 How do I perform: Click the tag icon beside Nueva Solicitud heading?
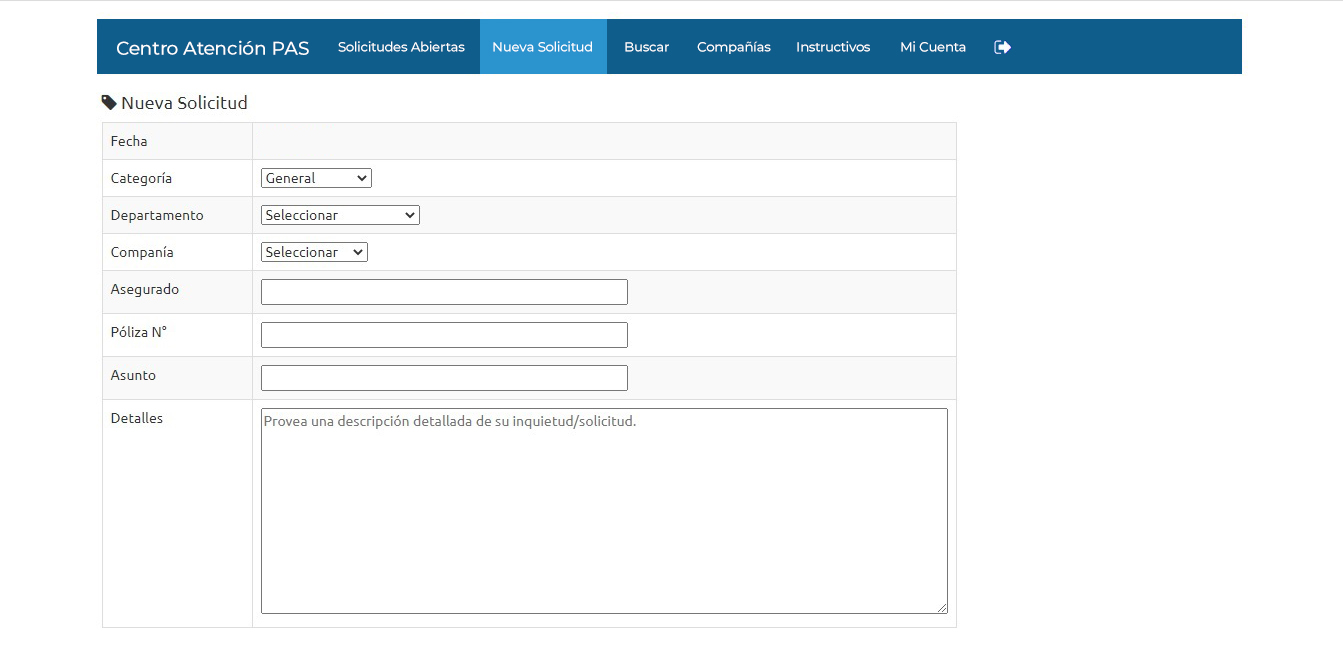click(x=109, y=103)
